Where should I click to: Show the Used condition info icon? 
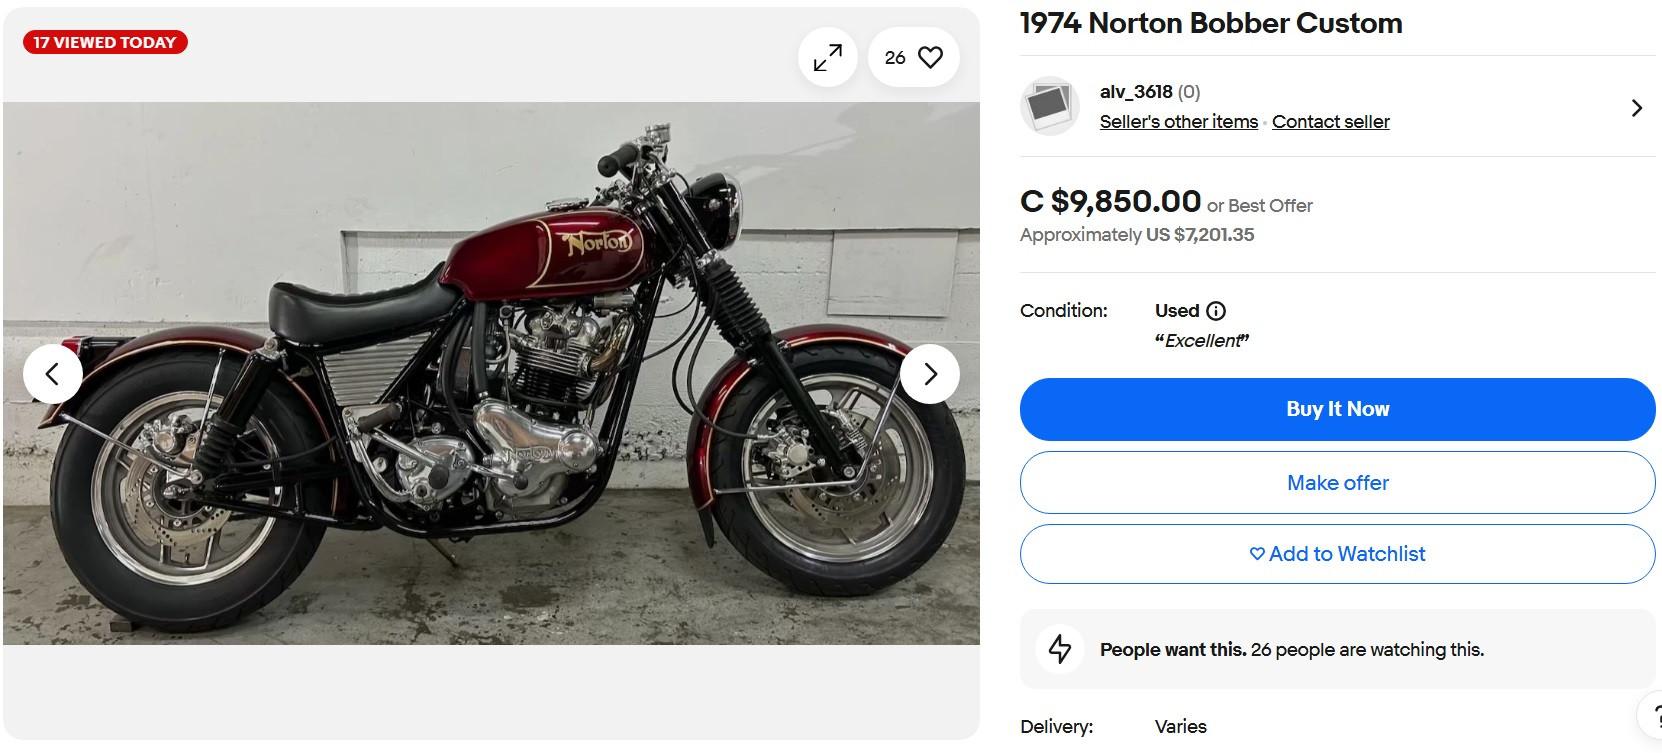pyautogui.click(x=1216, y=311)
